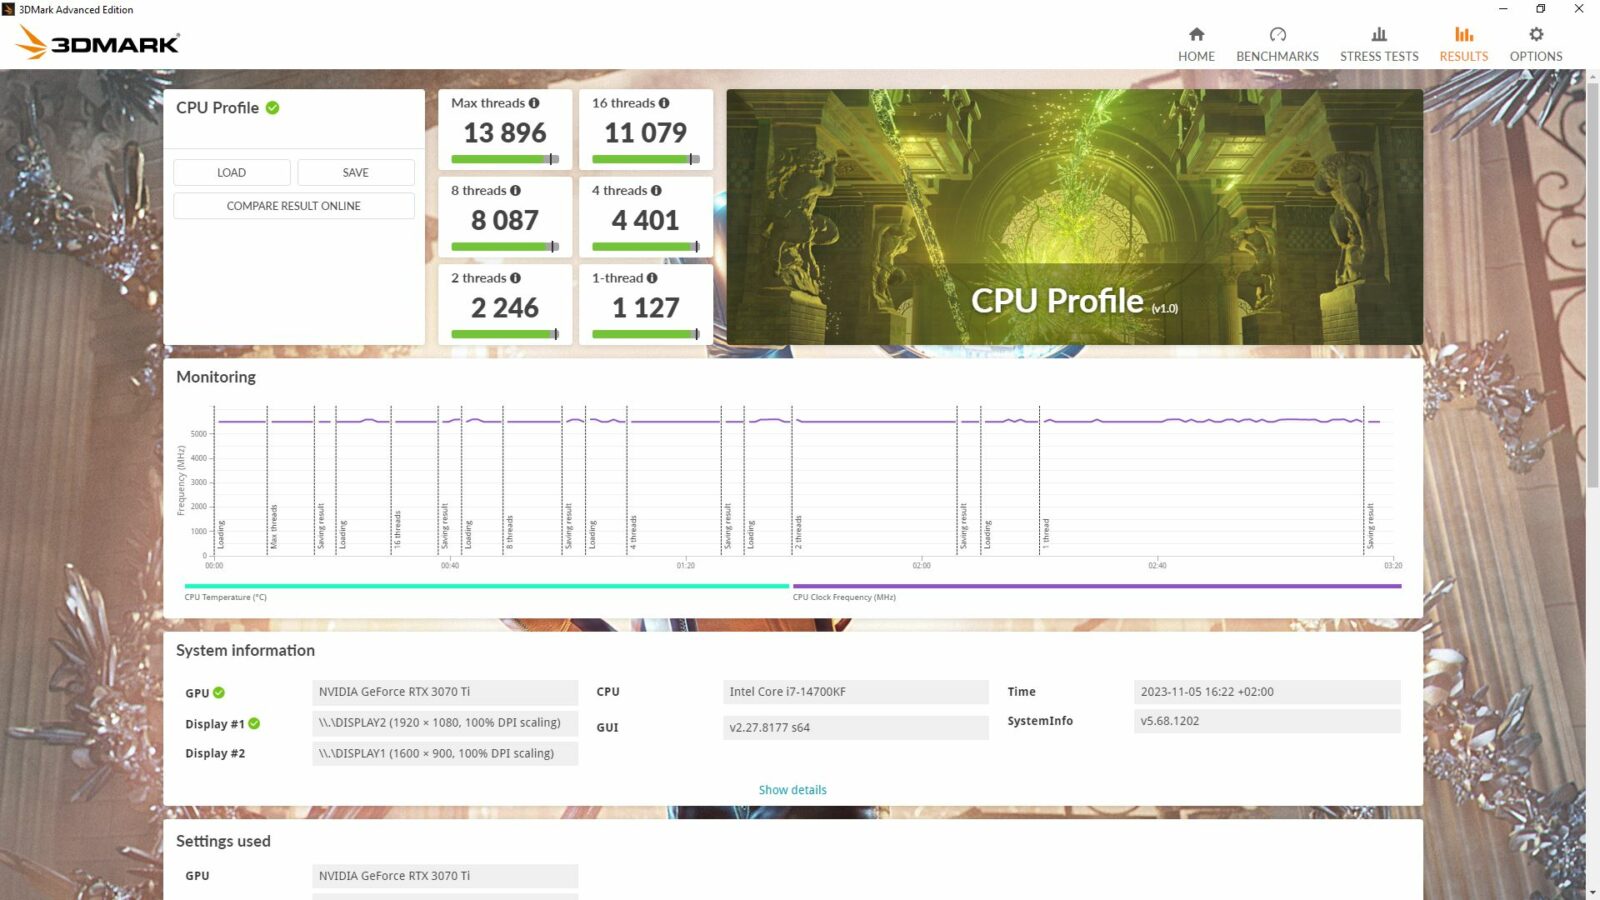
Task: Click Compare Result Online button
Action: tap(293, 206)
